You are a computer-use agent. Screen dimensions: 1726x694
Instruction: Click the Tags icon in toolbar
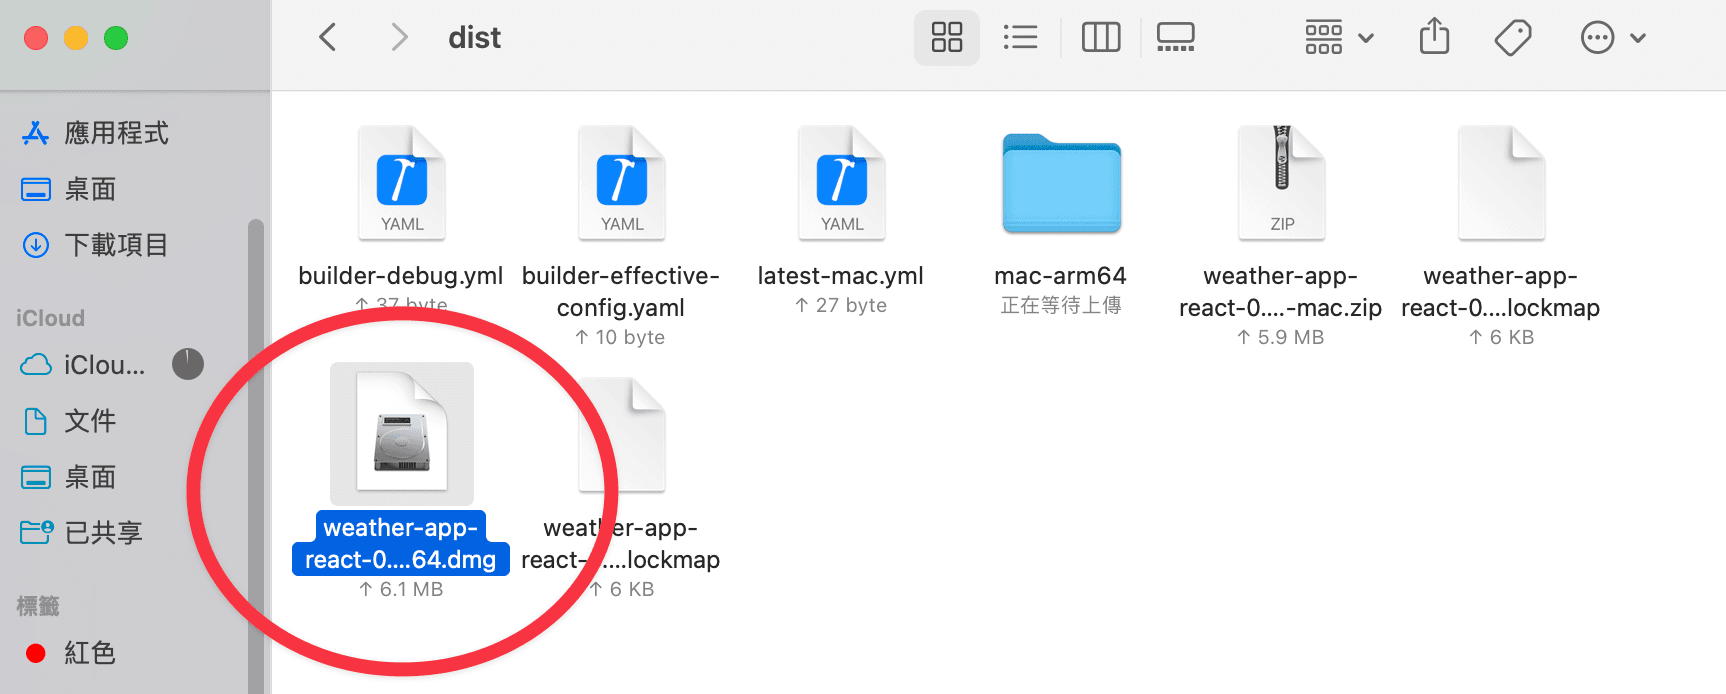coord(1512,38)
